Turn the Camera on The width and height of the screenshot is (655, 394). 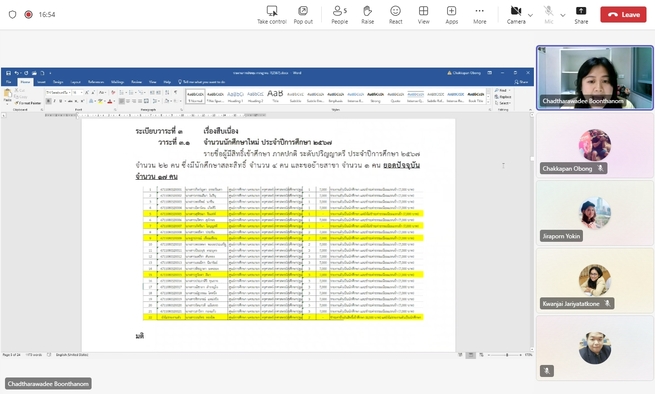[516, 15]
